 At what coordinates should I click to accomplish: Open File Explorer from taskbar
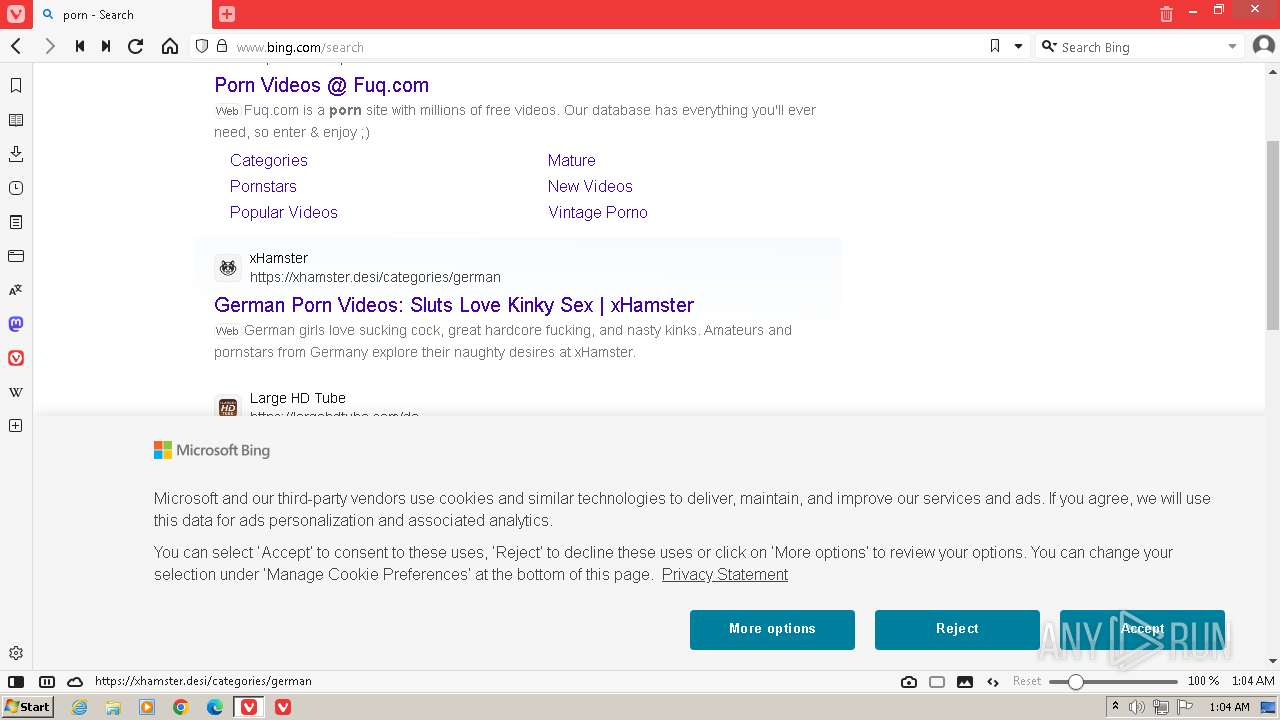113,707
